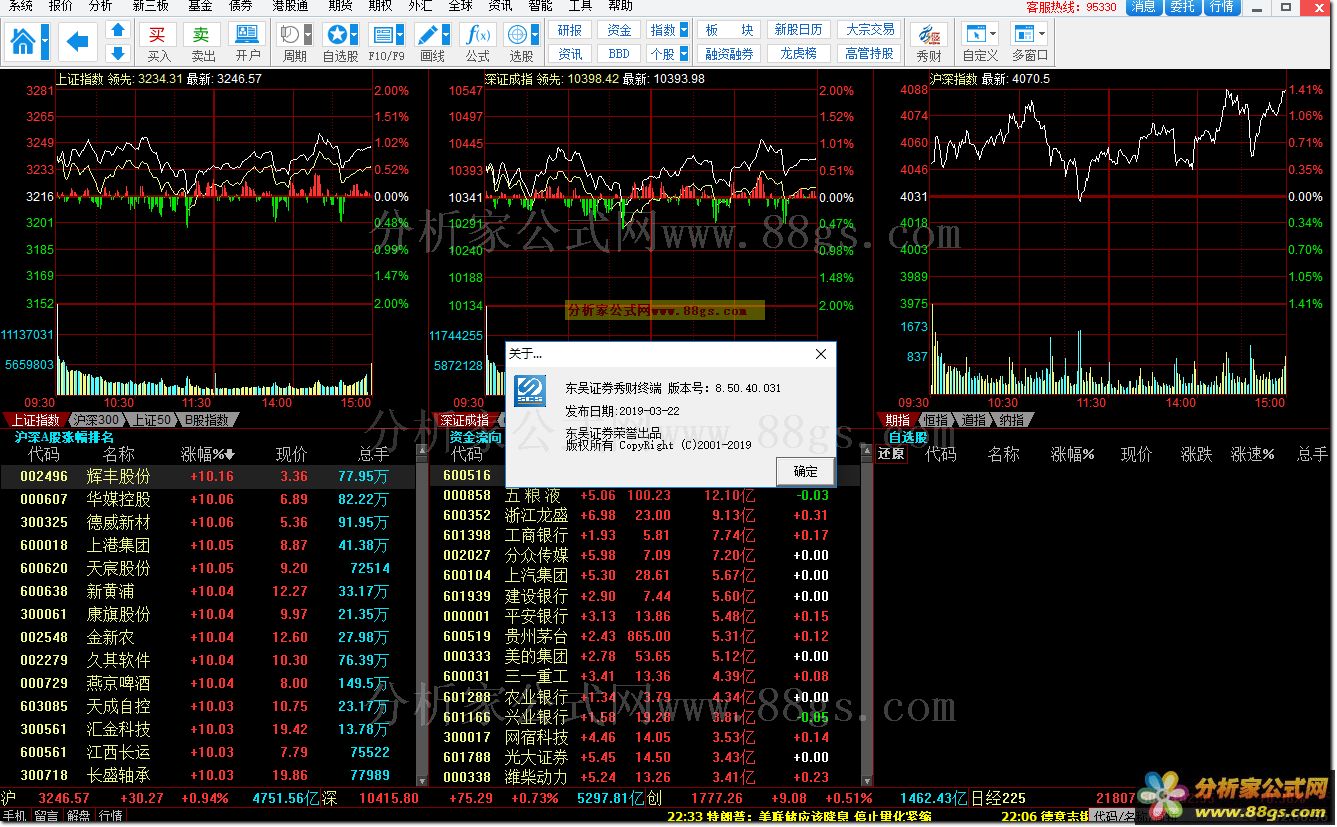Click the 留言 status bar tab
This screenshot has height=827, width=1337.
coord(47,816)
